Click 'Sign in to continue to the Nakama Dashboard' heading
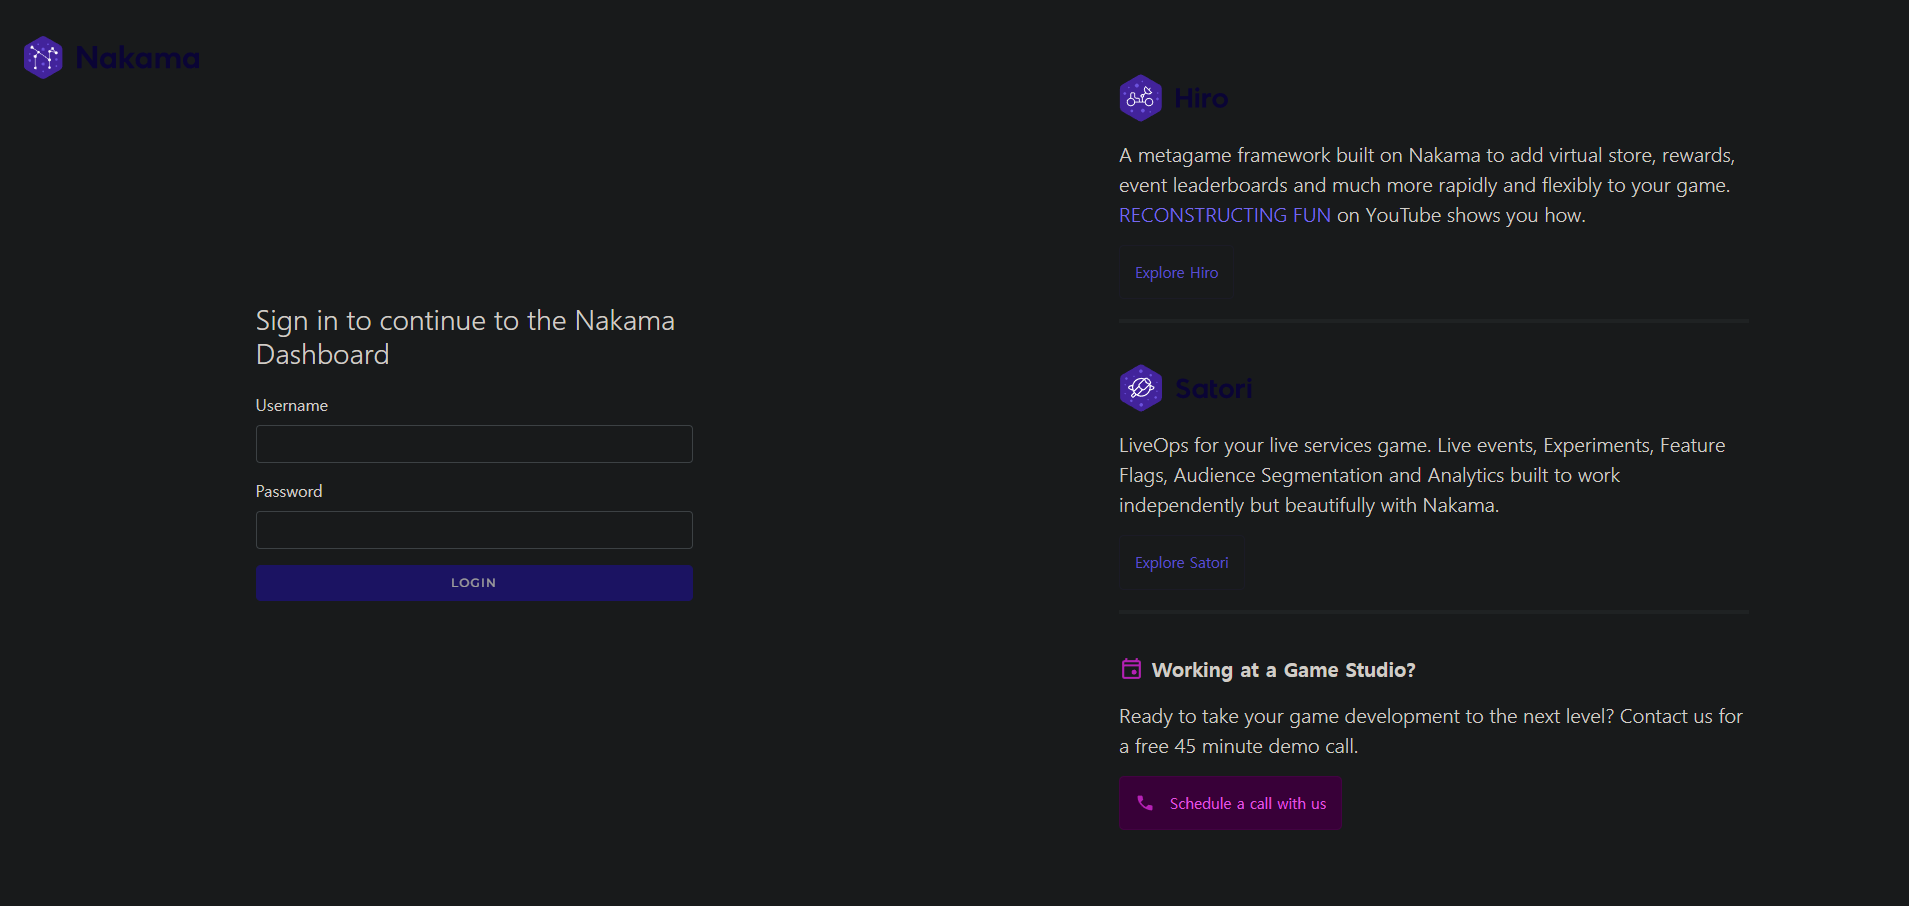 coord(465,337)
